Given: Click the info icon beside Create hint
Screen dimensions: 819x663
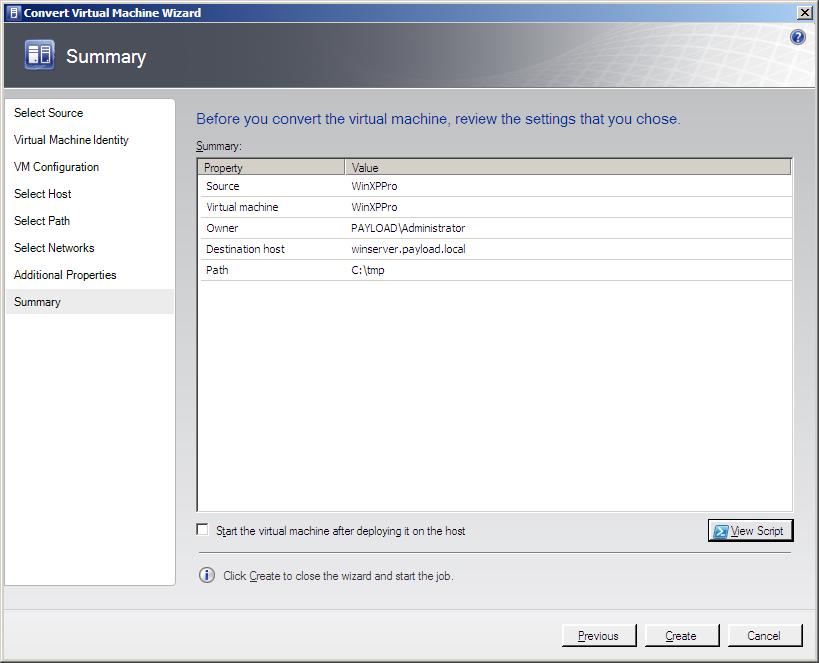Looking at the screenshot, I should (207, 575).
